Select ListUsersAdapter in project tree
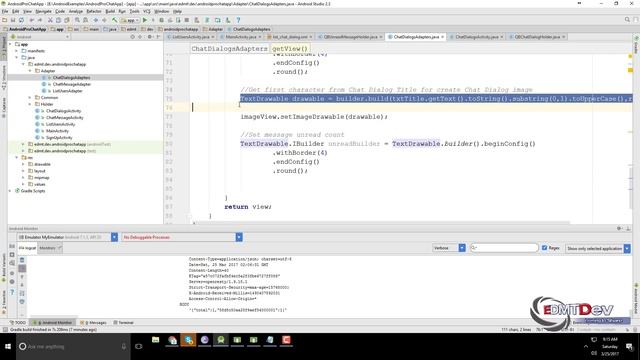640x360 pixels. click(67, 91)
